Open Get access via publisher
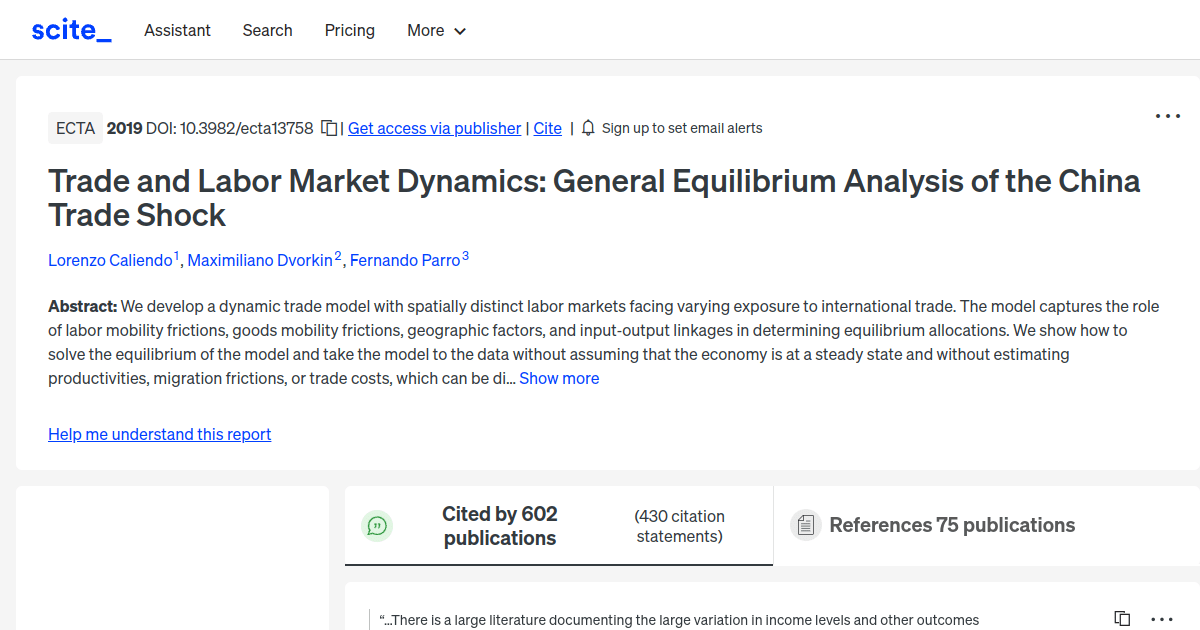 click(x=434, y=128)
